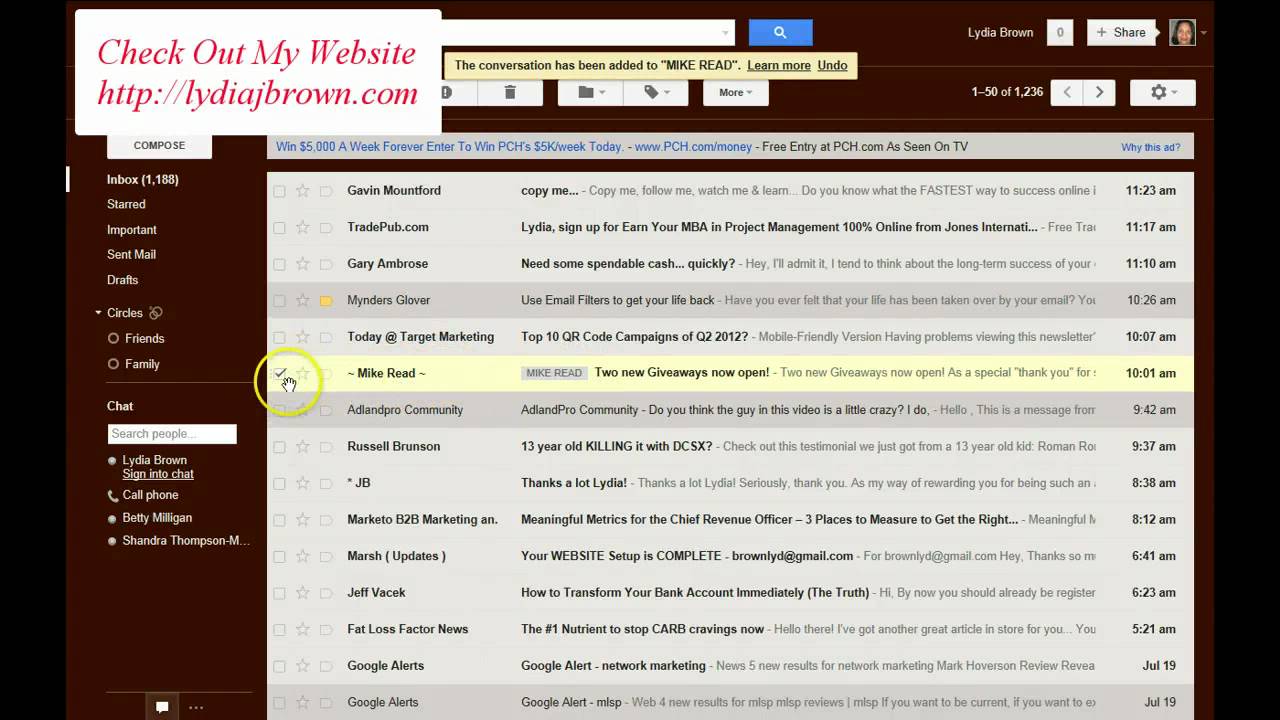
Task: Open the Move to folder icon
Action: (x=591, y=92)
